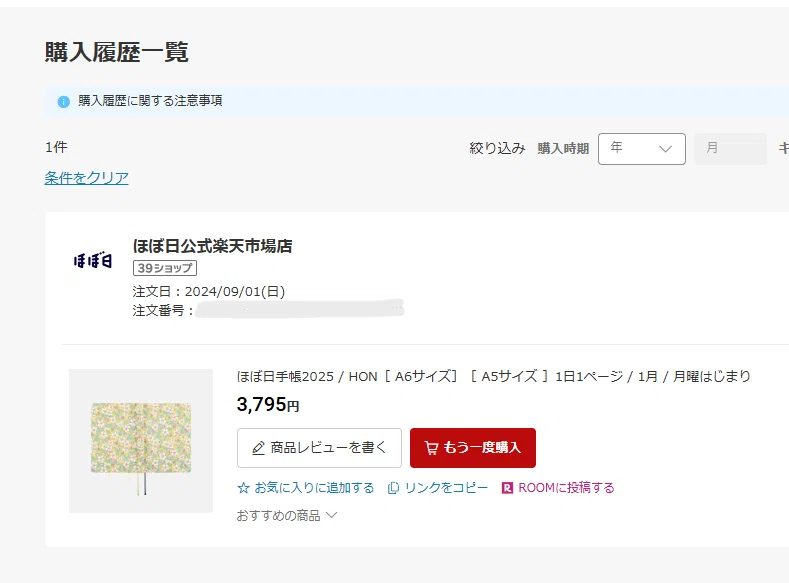Click the 条件をクリア link

[87, 178]
